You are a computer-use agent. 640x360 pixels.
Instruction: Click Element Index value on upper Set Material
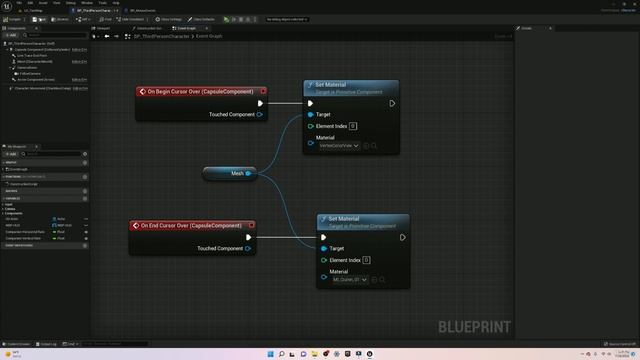tap(353, 126)
